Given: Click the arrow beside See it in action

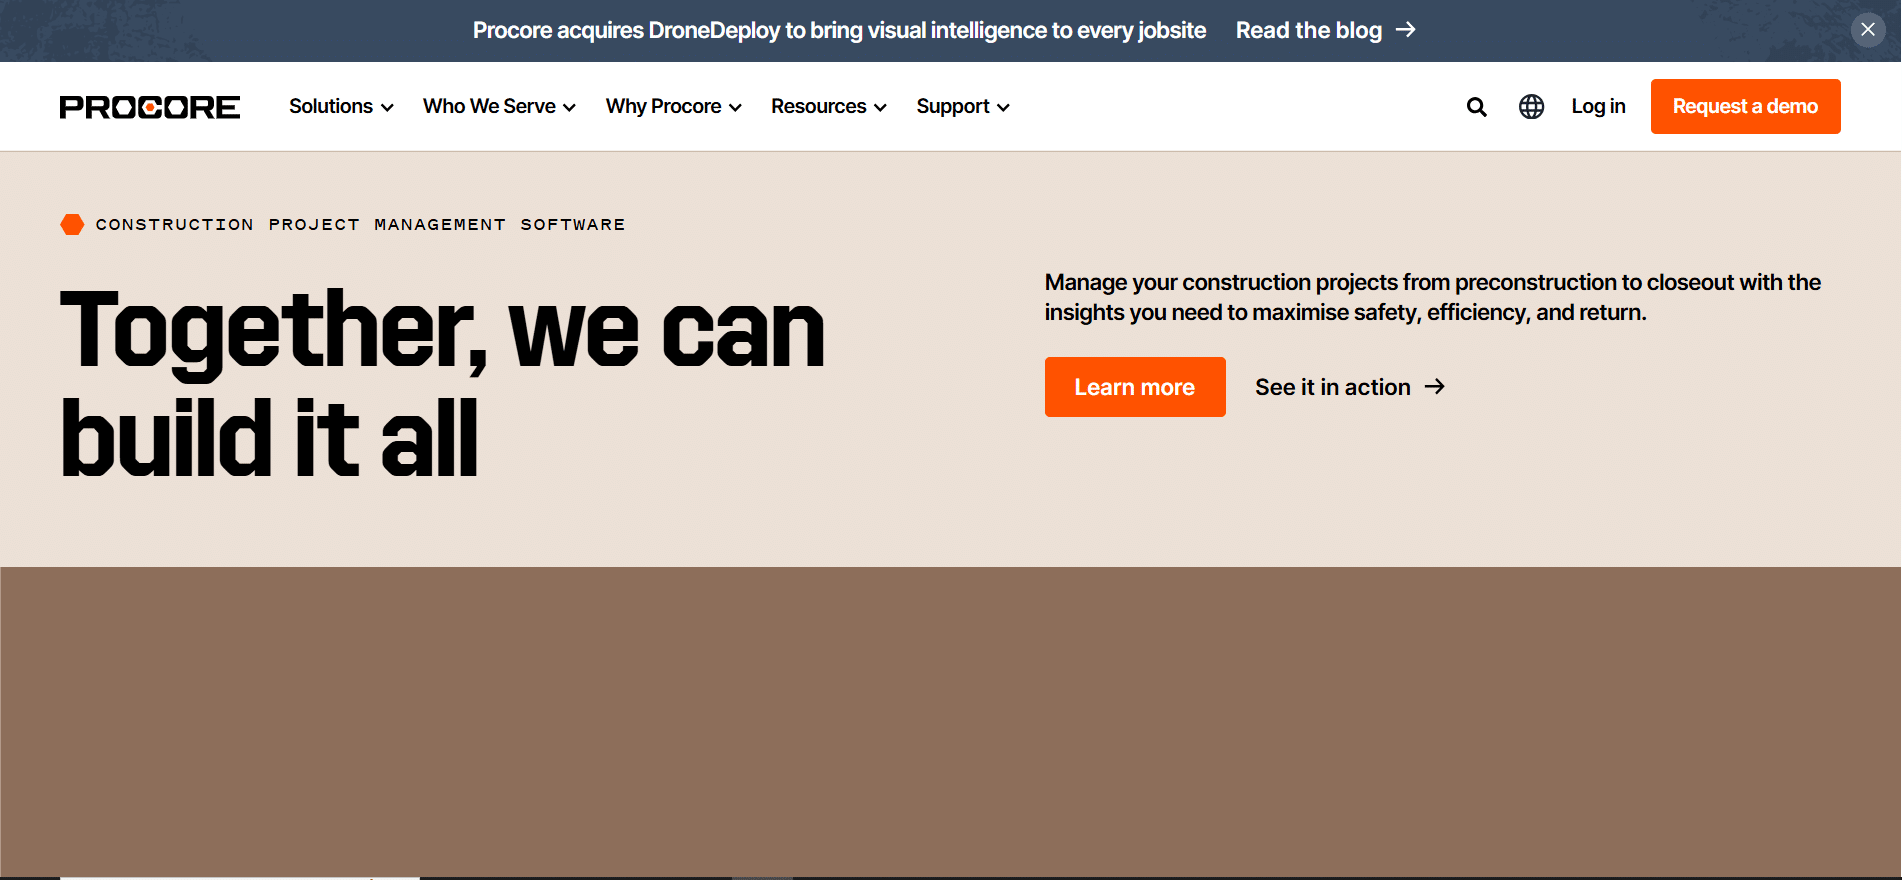Looking at the screenshot, I should (1435, 387).
